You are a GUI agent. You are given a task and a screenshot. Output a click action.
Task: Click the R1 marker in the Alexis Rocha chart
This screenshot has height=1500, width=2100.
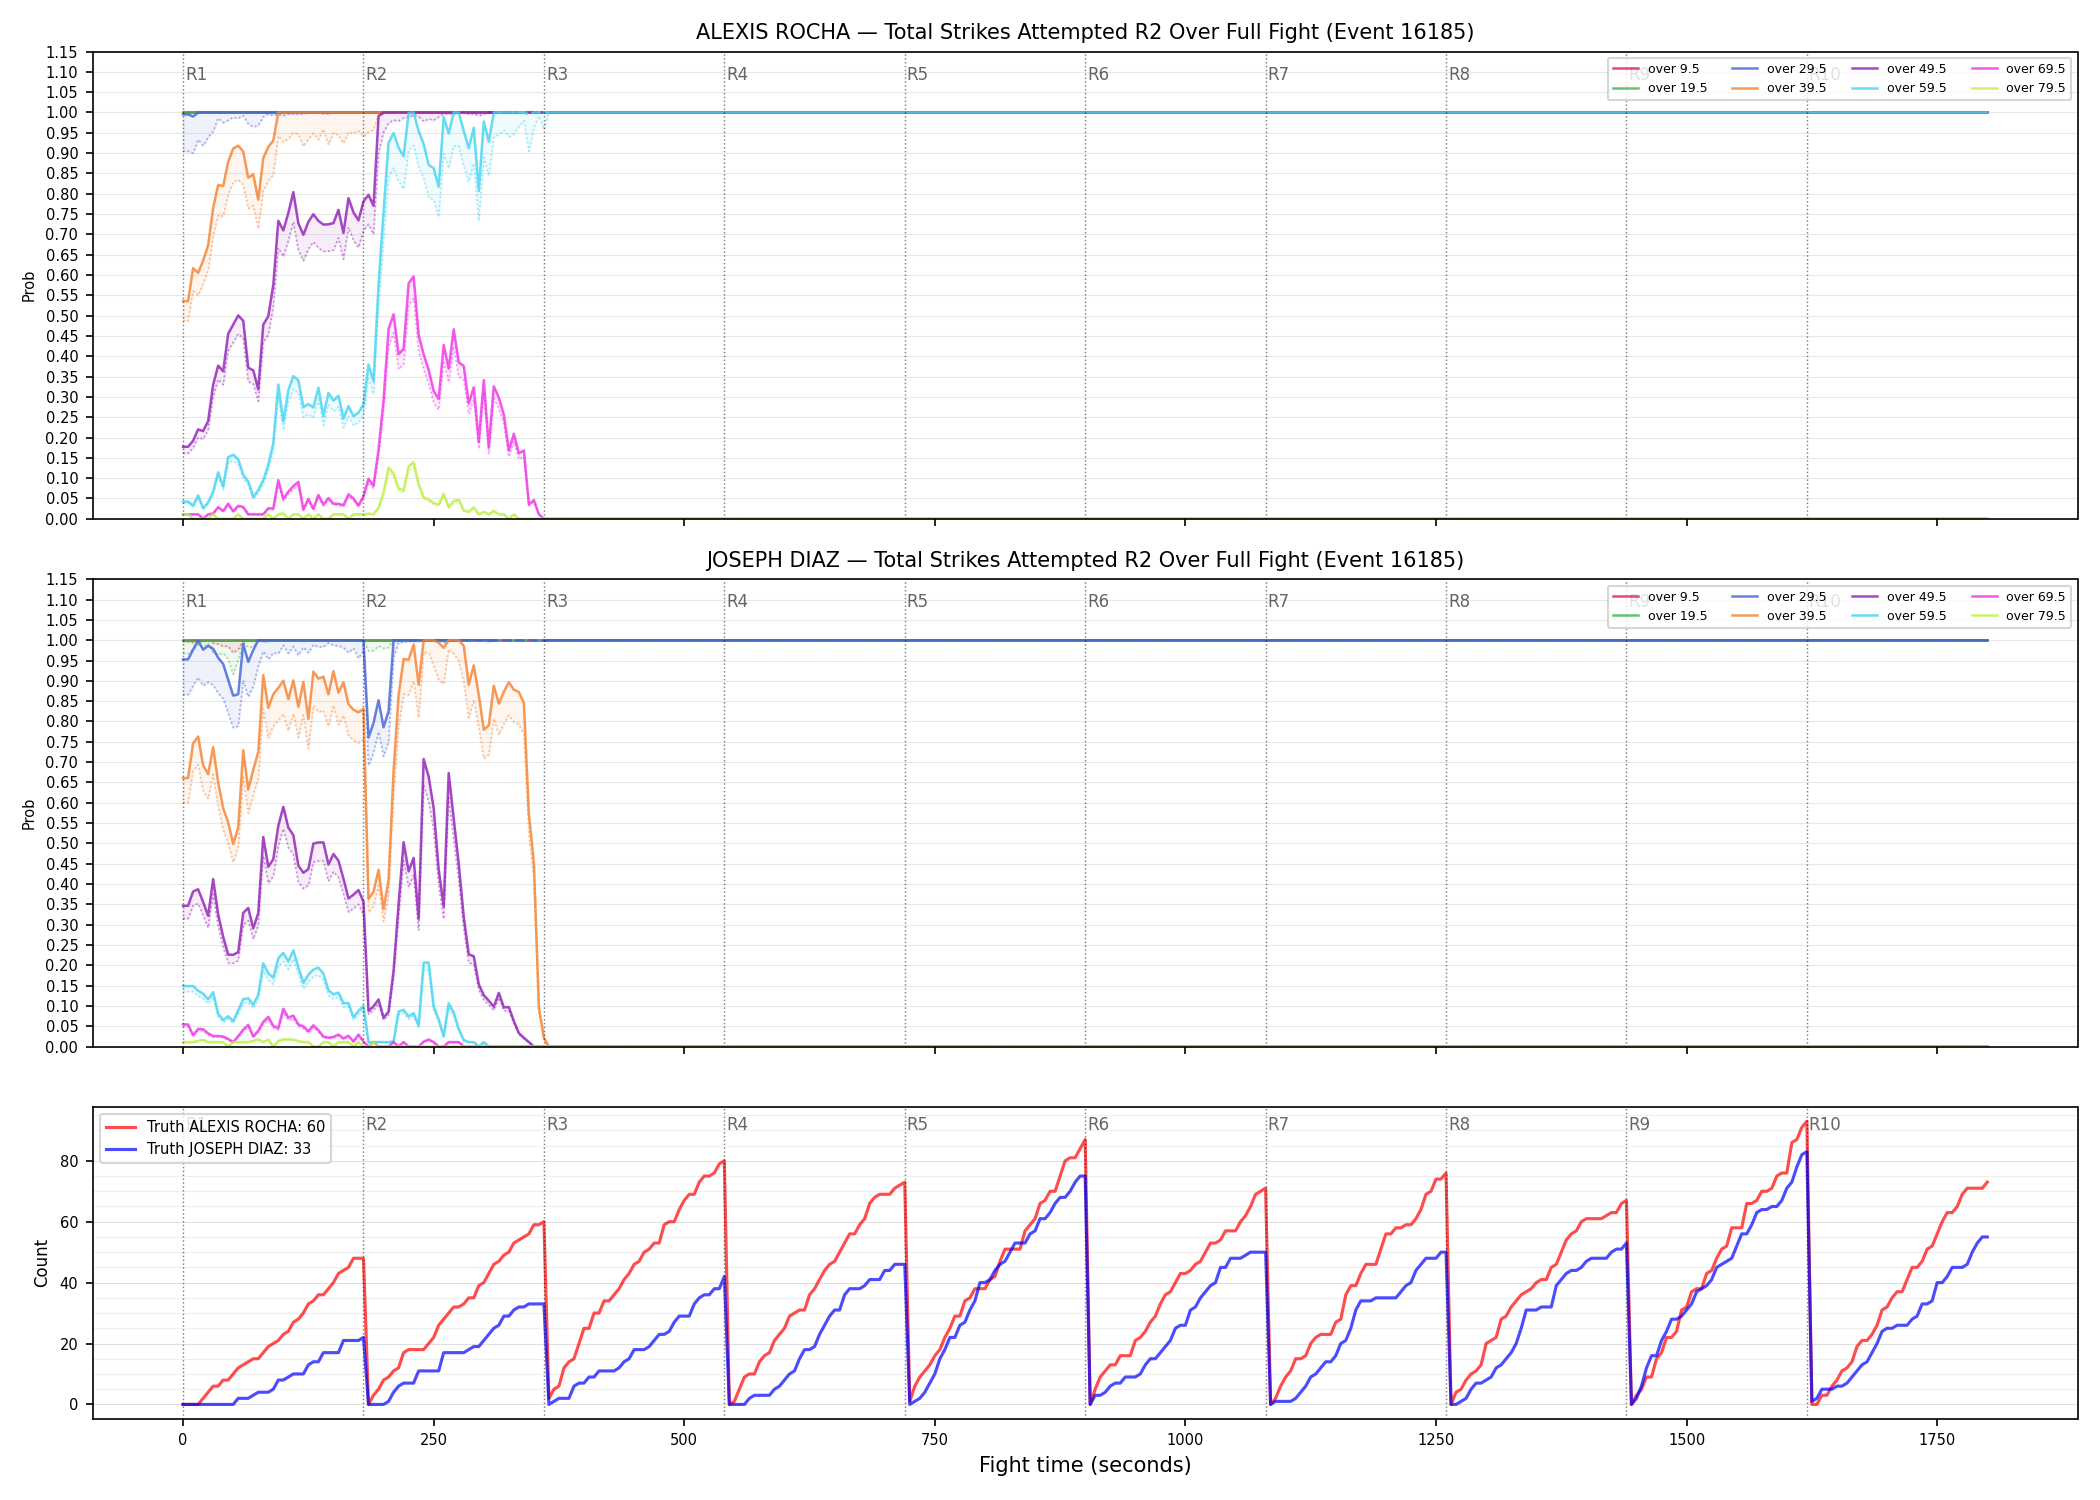point(196,74)
